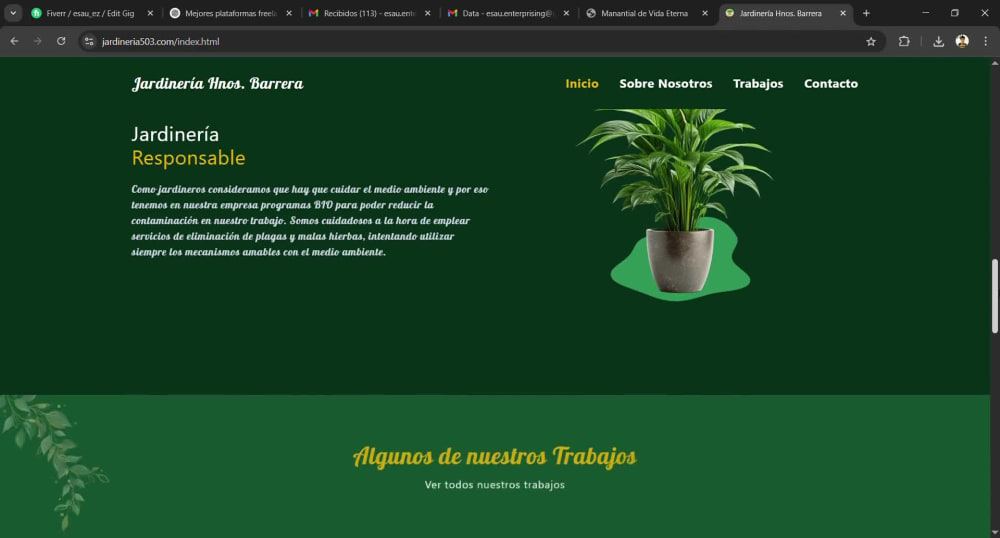Click the Jardinería Hnos. Barrera logo
1000x538 pixels.
tap(217, 84)
